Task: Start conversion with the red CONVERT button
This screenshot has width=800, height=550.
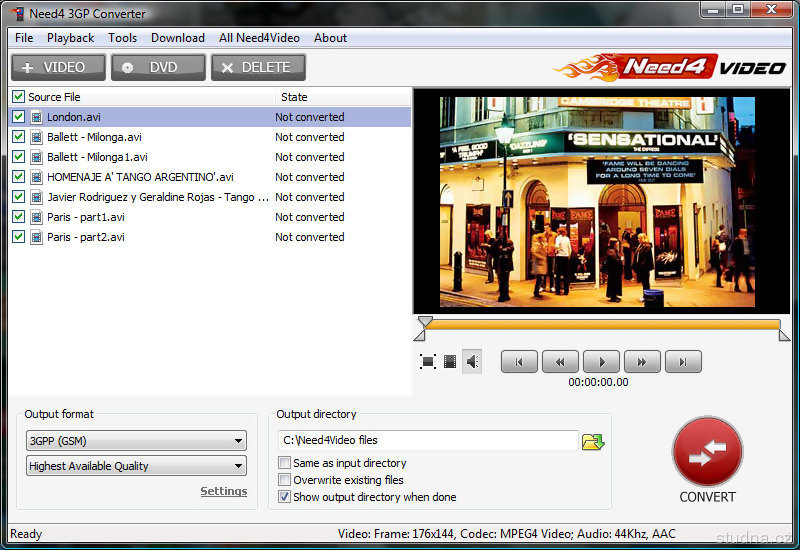Action: point(707,452)
